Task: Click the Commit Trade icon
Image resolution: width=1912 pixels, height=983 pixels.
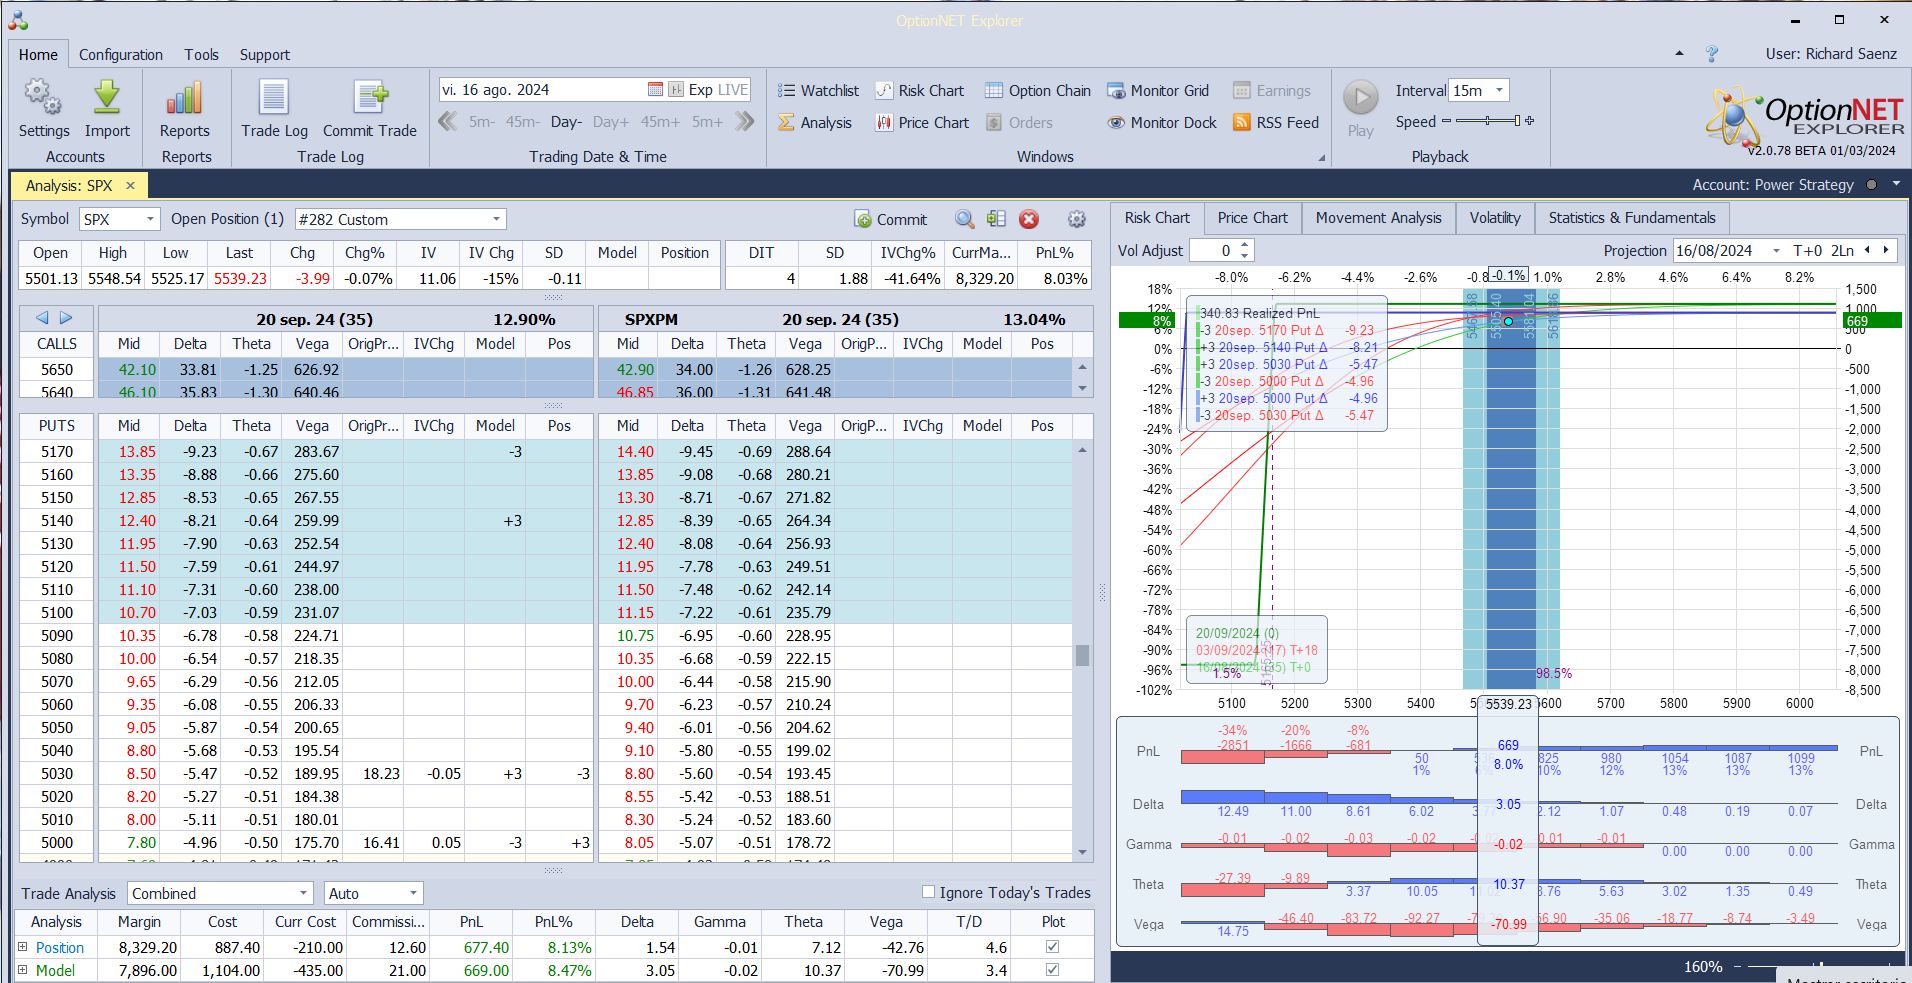Action: 370,98
